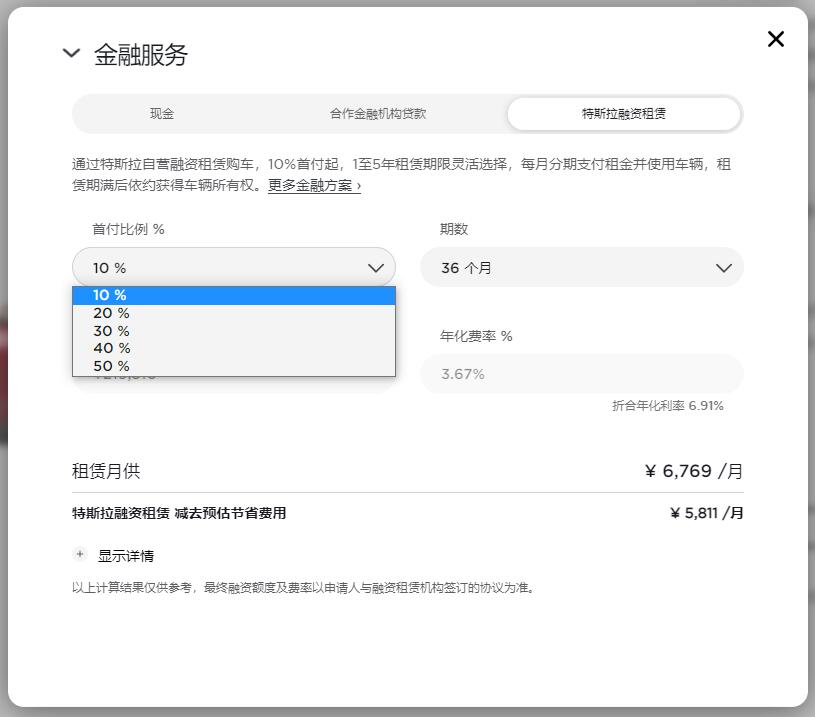Select 50 % as the down payment ratio
The width and height of the screenshot is (815, 717).
(x=112, y=366)
